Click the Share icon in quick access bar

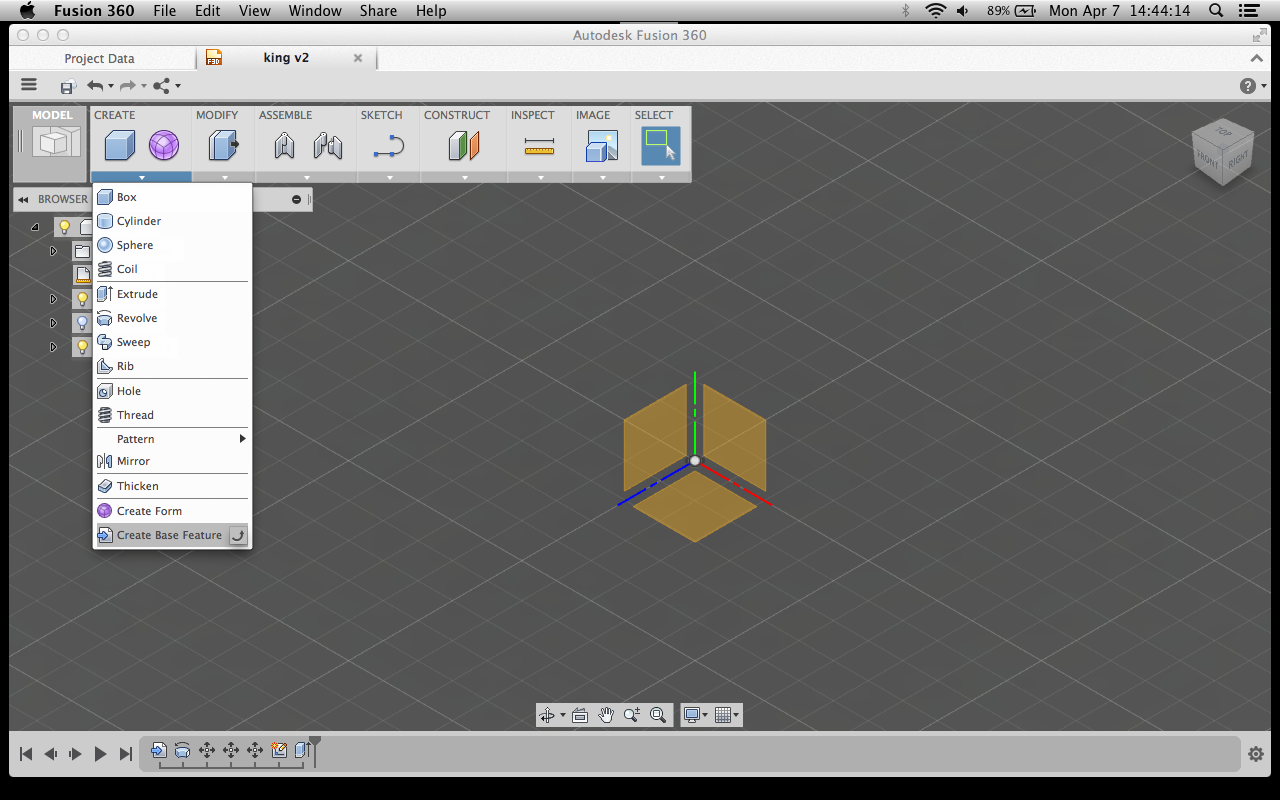click(x=162, y=86)
